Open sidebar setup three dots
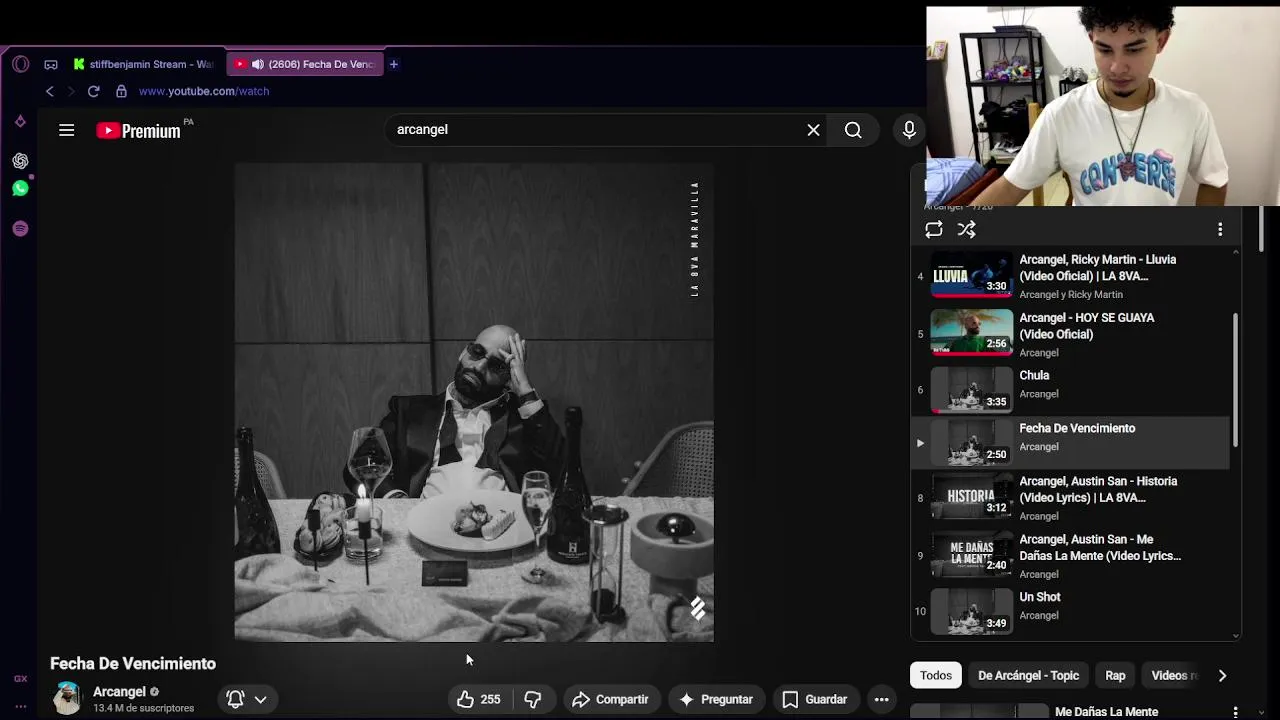The image size is (1280, 720). pos(20,706)
